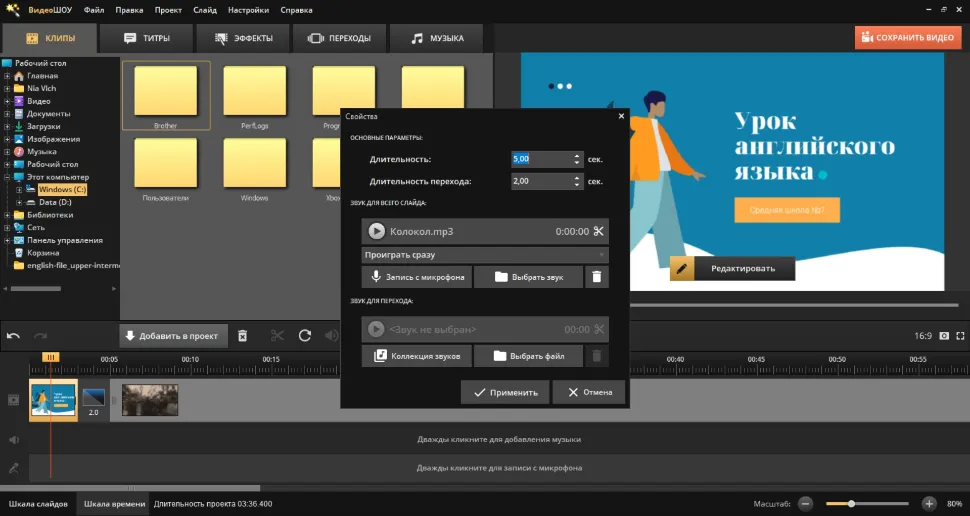Screen dimensions: 970x516
Task: Click the video track film icon
Action: click(x=14, y=400)
